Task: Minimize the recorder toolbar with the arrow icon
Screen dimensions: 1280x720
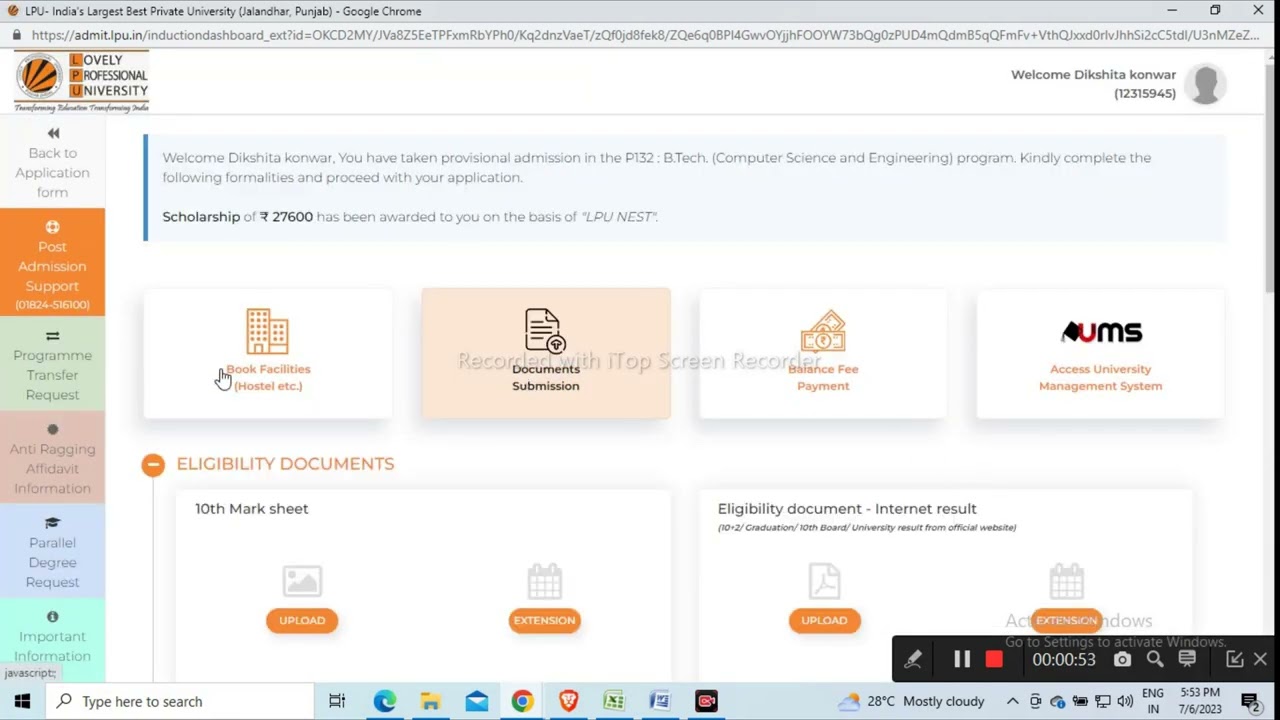Action: pyautogui.click(x=1235, y=659)
